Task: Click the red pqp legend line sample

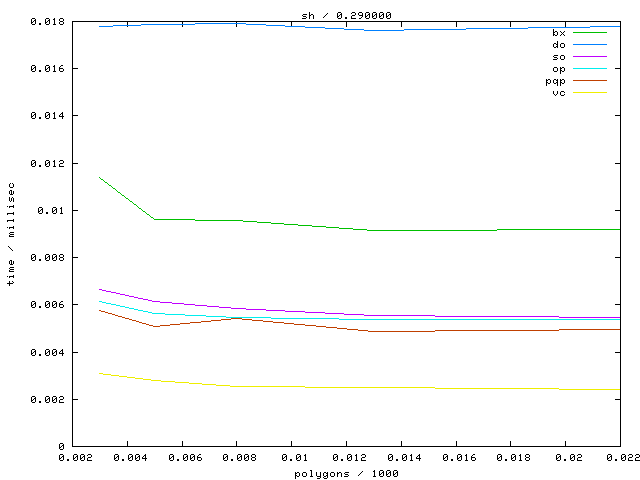Action: [x=590, y=81]
